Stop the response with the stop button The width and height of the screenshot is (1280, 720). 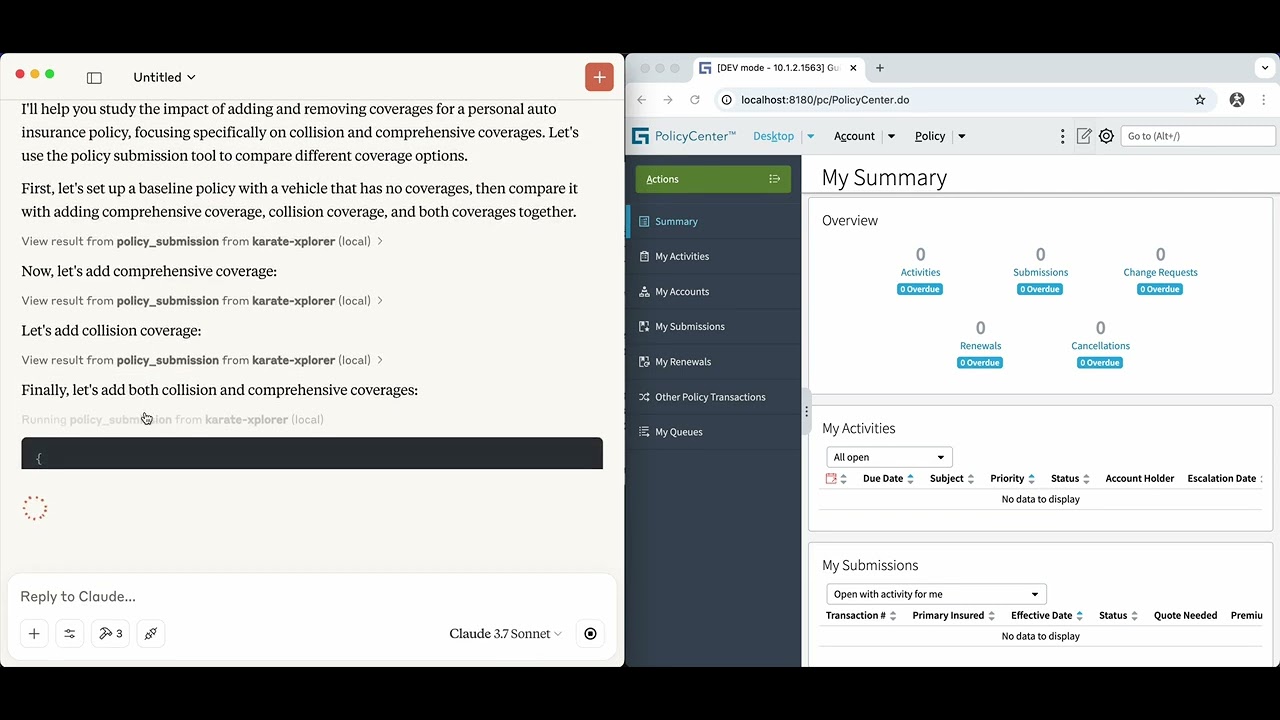pos(590,633)
